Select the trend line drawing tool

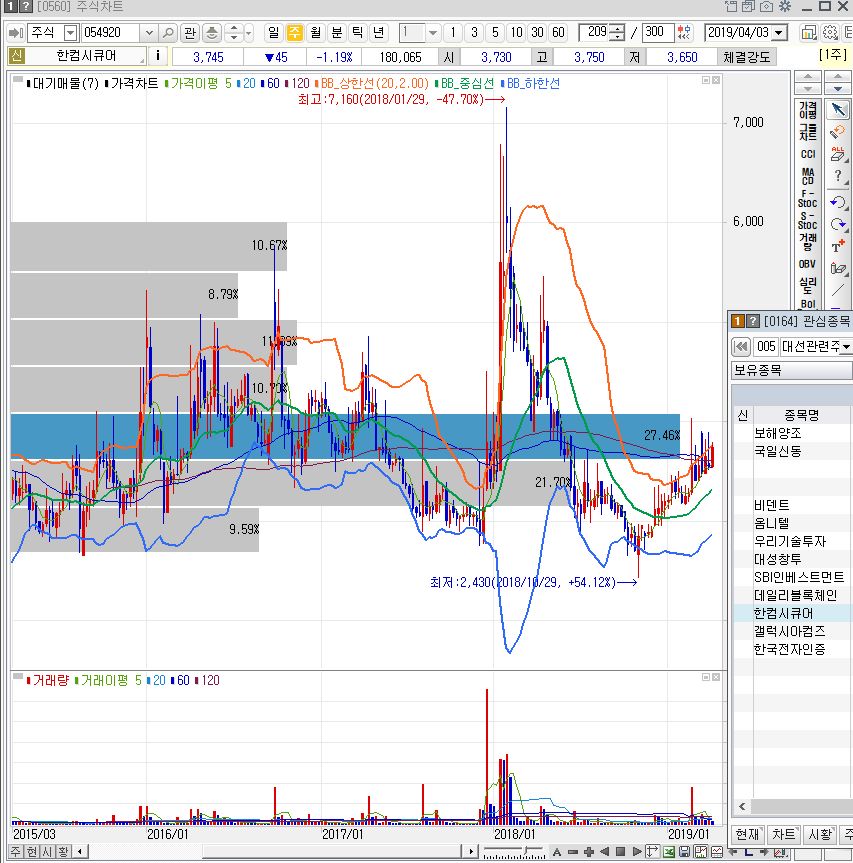(838, 290)
